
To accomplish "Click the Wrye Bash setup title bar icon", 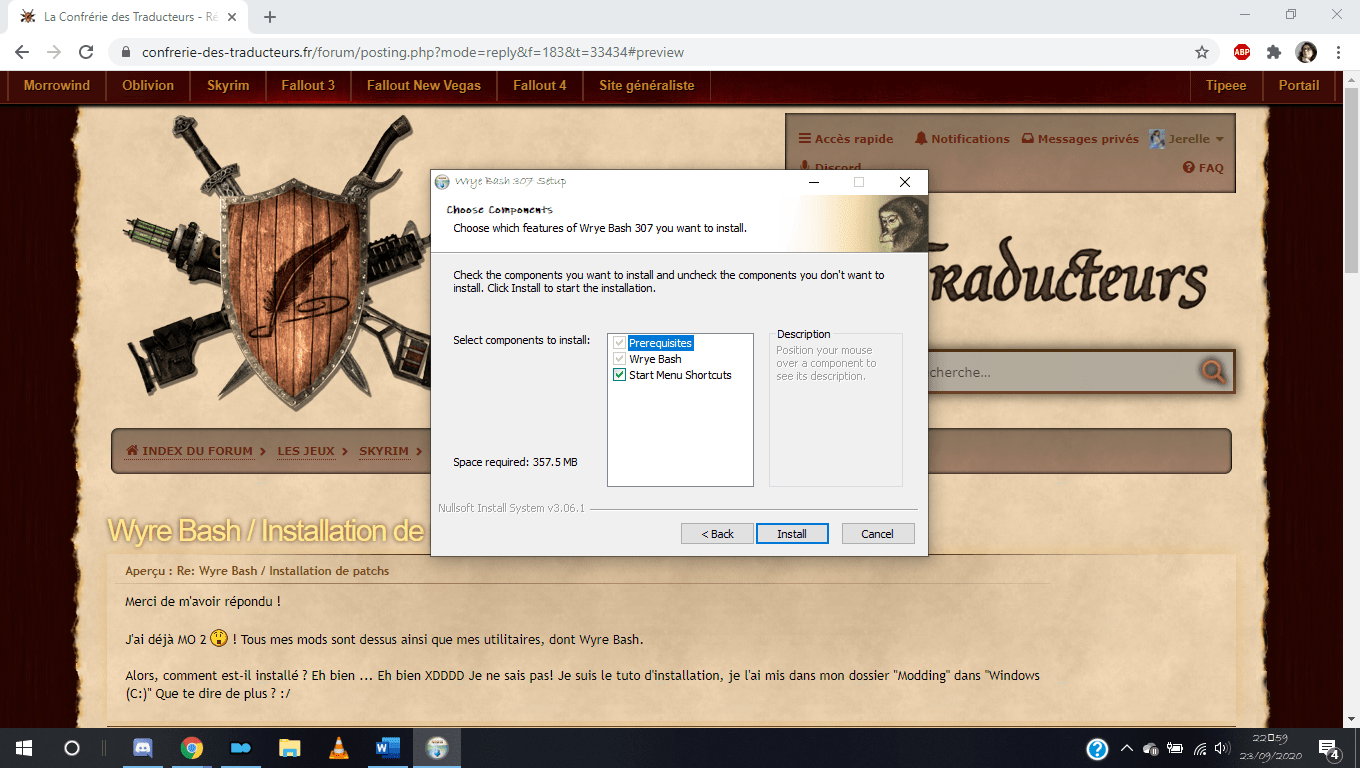I will click(x=442, y=182).
